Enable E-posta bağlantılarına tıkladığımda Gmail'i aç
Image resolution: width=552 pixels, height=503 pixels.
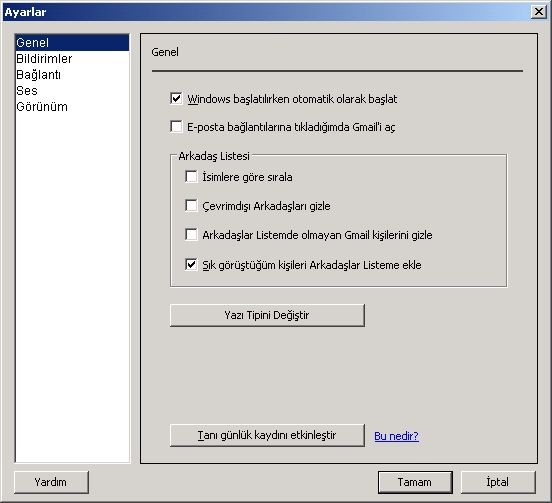(176, 127)
